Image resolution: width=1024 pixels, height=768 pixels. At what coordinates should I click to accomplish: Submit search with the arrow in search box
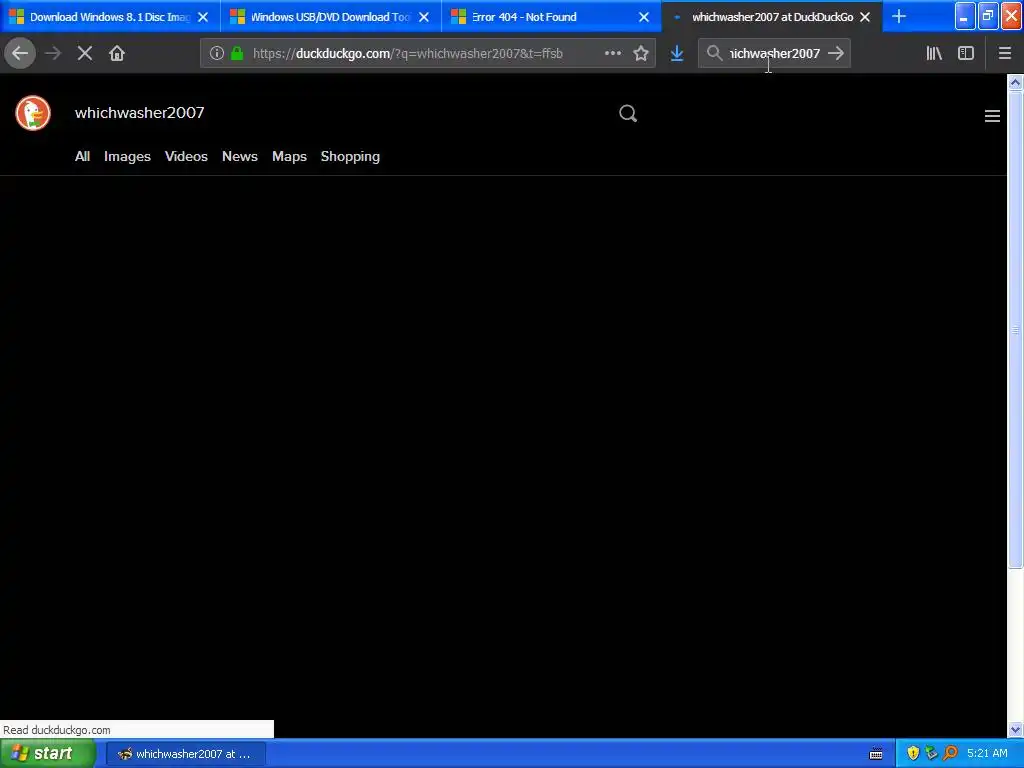(836, 54)
